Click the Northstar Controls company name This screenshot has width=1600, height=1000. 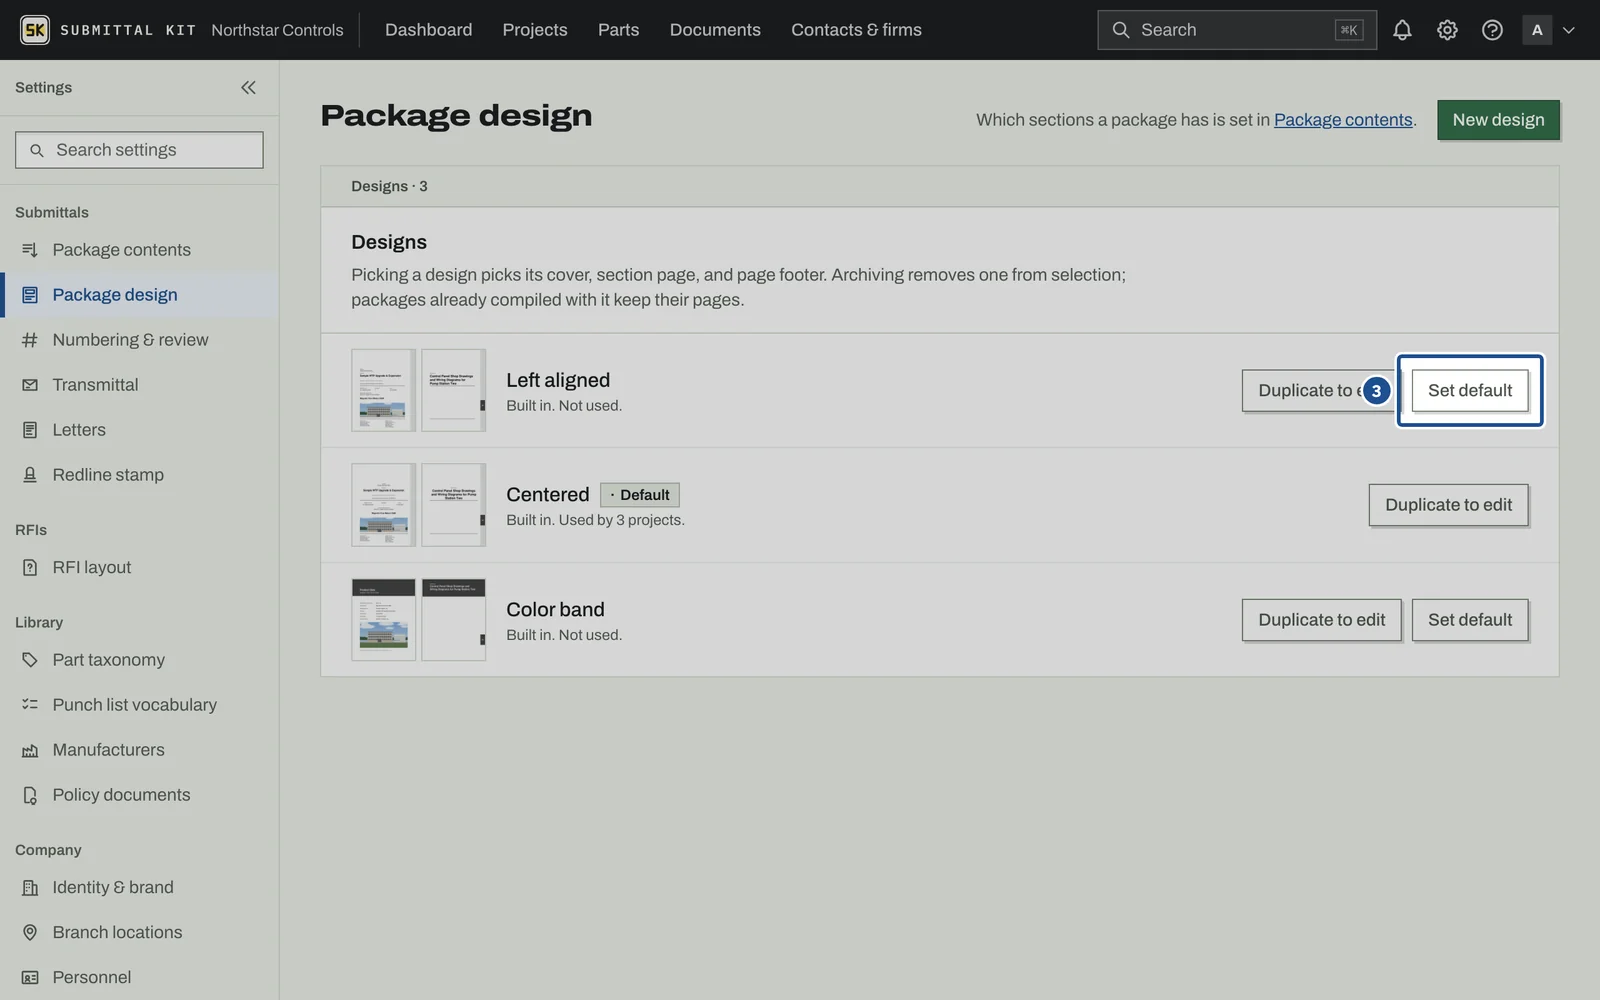tap(277, 30)
